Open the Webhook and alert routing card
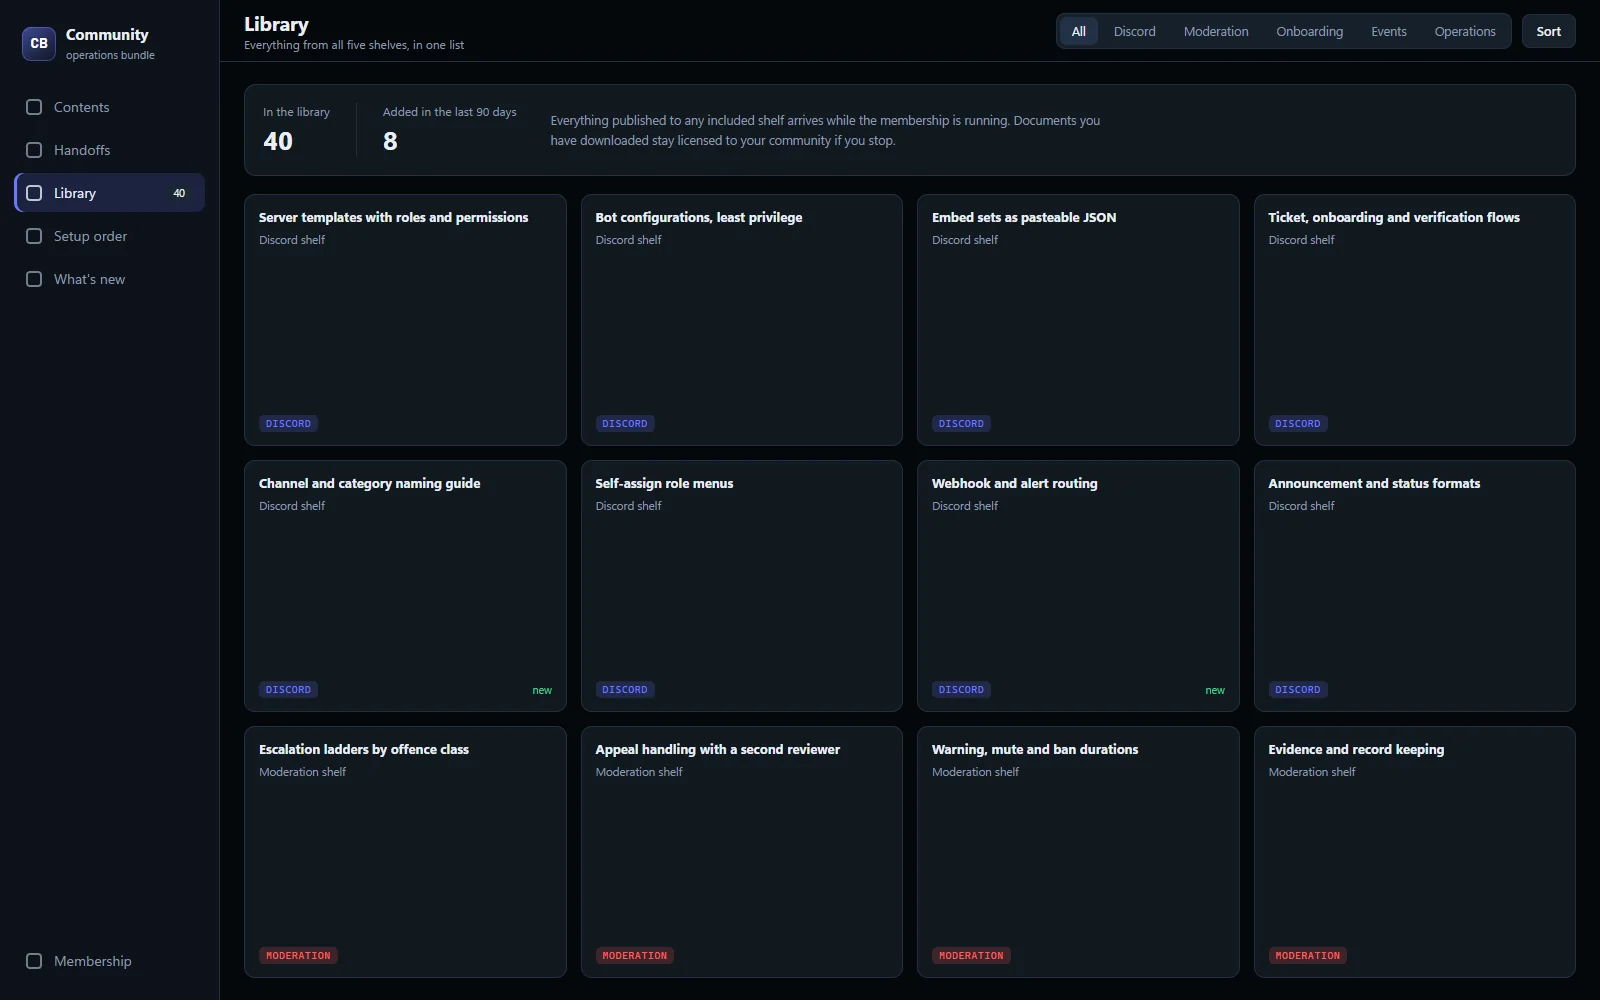Screen dimensions: 1600x1000 point(1078,586)
